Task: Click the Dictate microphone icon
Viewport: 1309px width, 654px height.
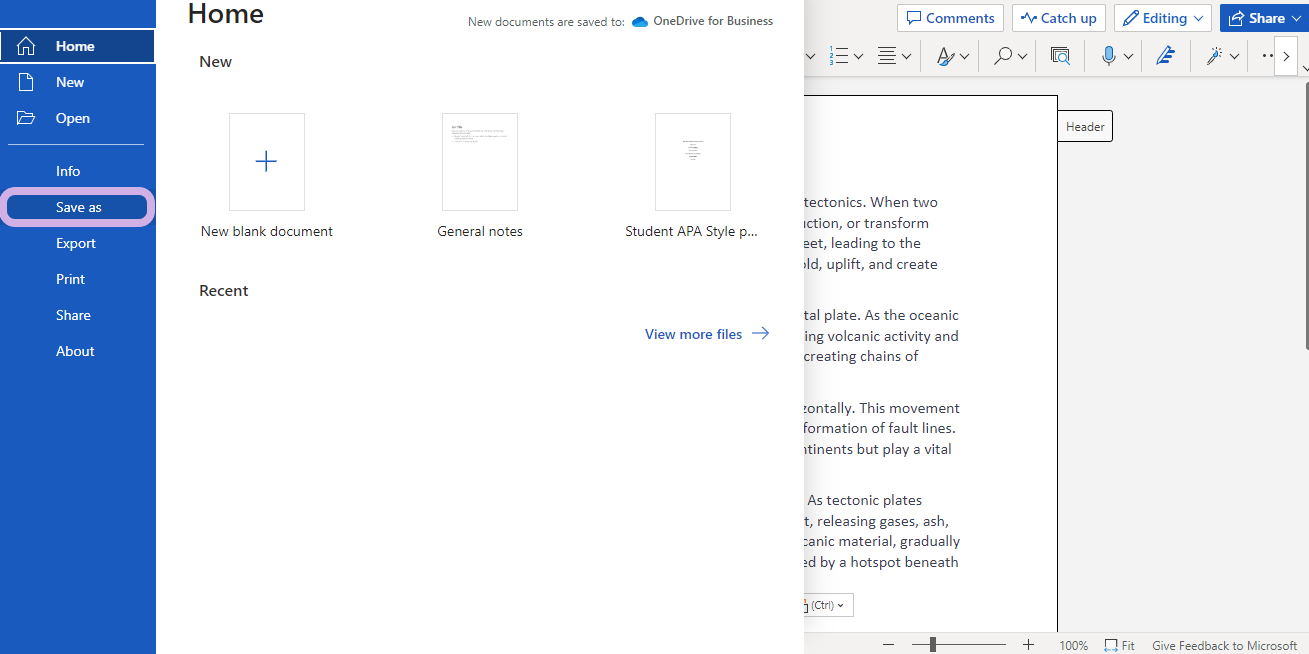Action: click(1108, 57)
